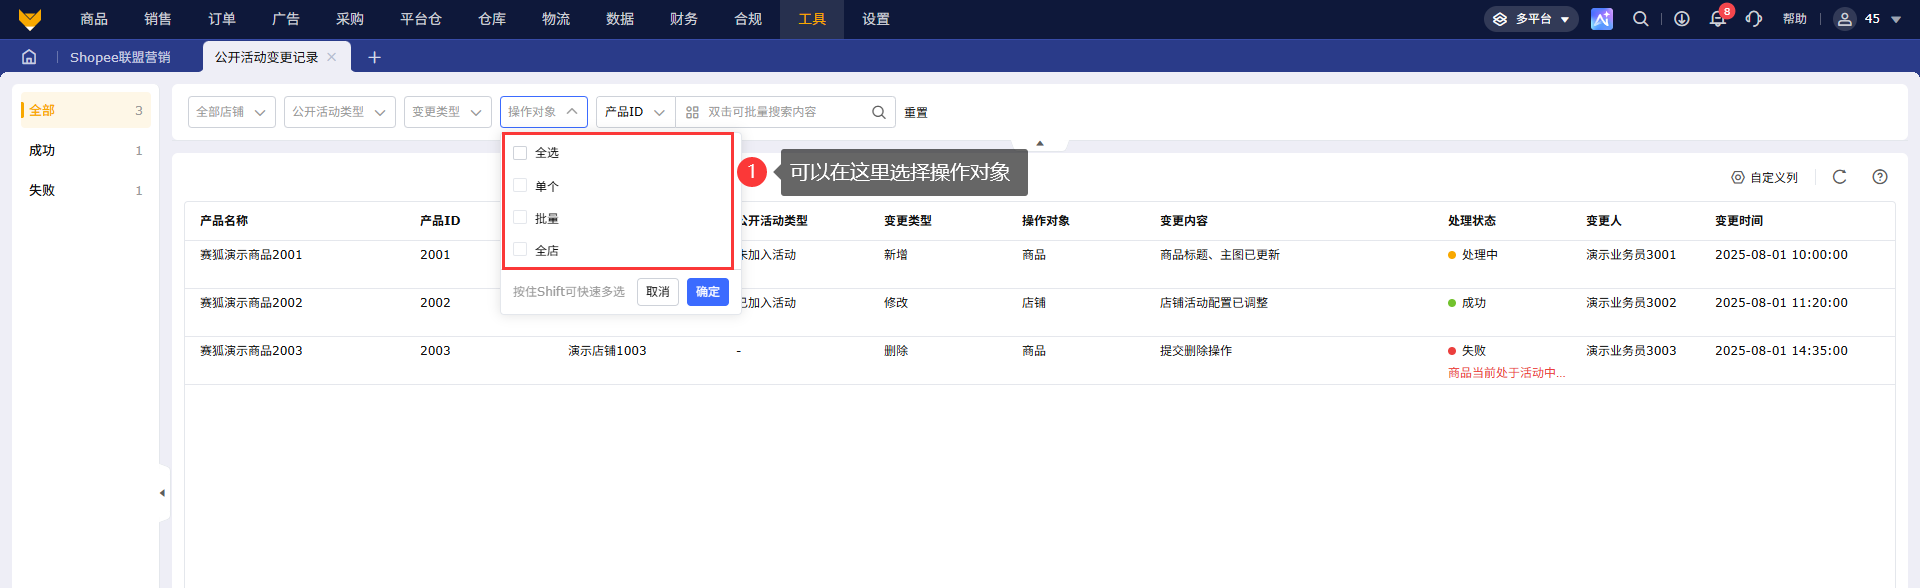This screenshot has height=588, width=1920.
Task: Click product name 赛狐演示商品2001
Action: click(251, 255)
